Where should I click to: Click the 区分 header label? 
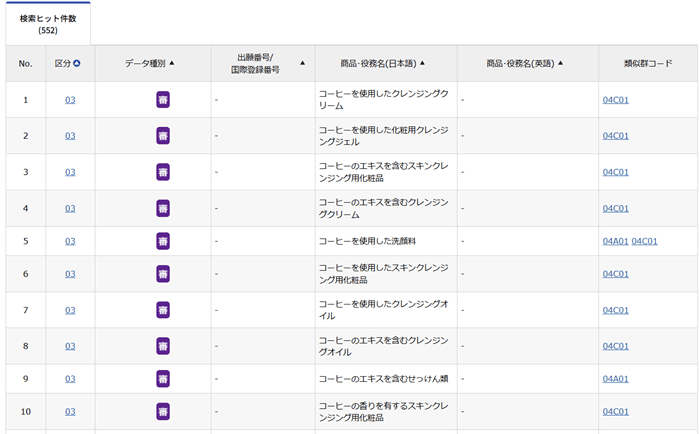63,63
